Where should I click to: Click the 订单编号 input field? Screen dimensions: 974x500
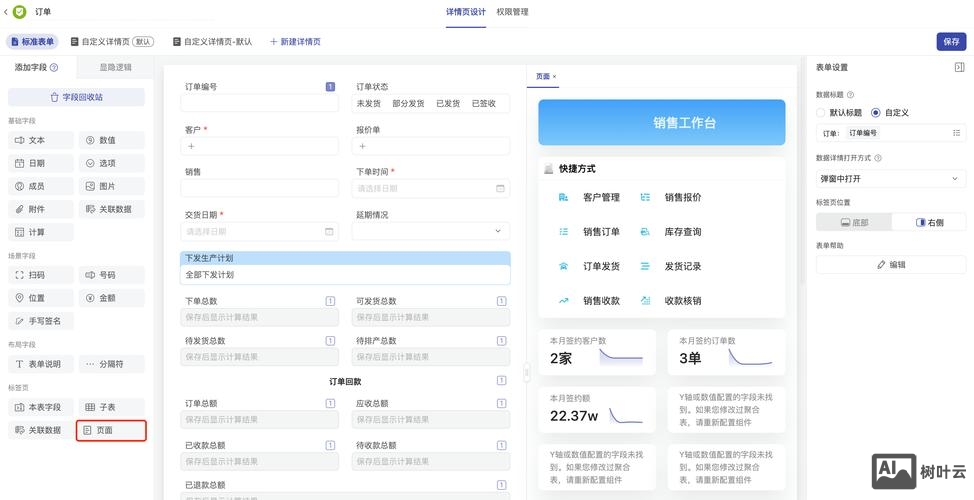point(260,103)
